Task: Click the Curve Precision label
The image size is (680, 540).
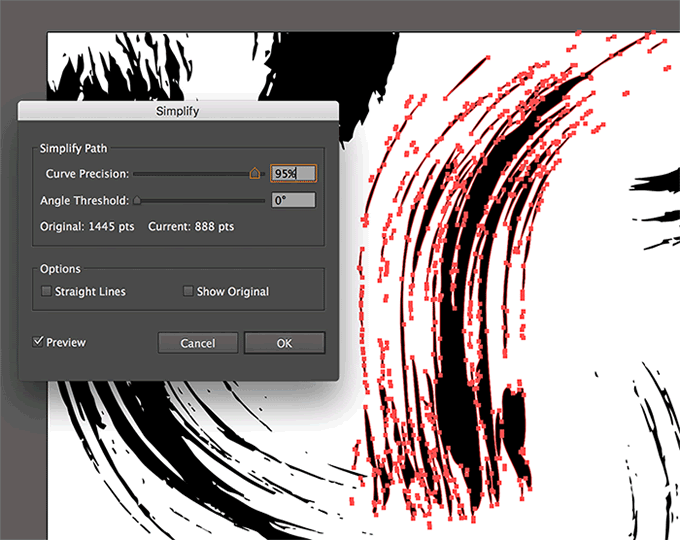Action: coord(86,174)
